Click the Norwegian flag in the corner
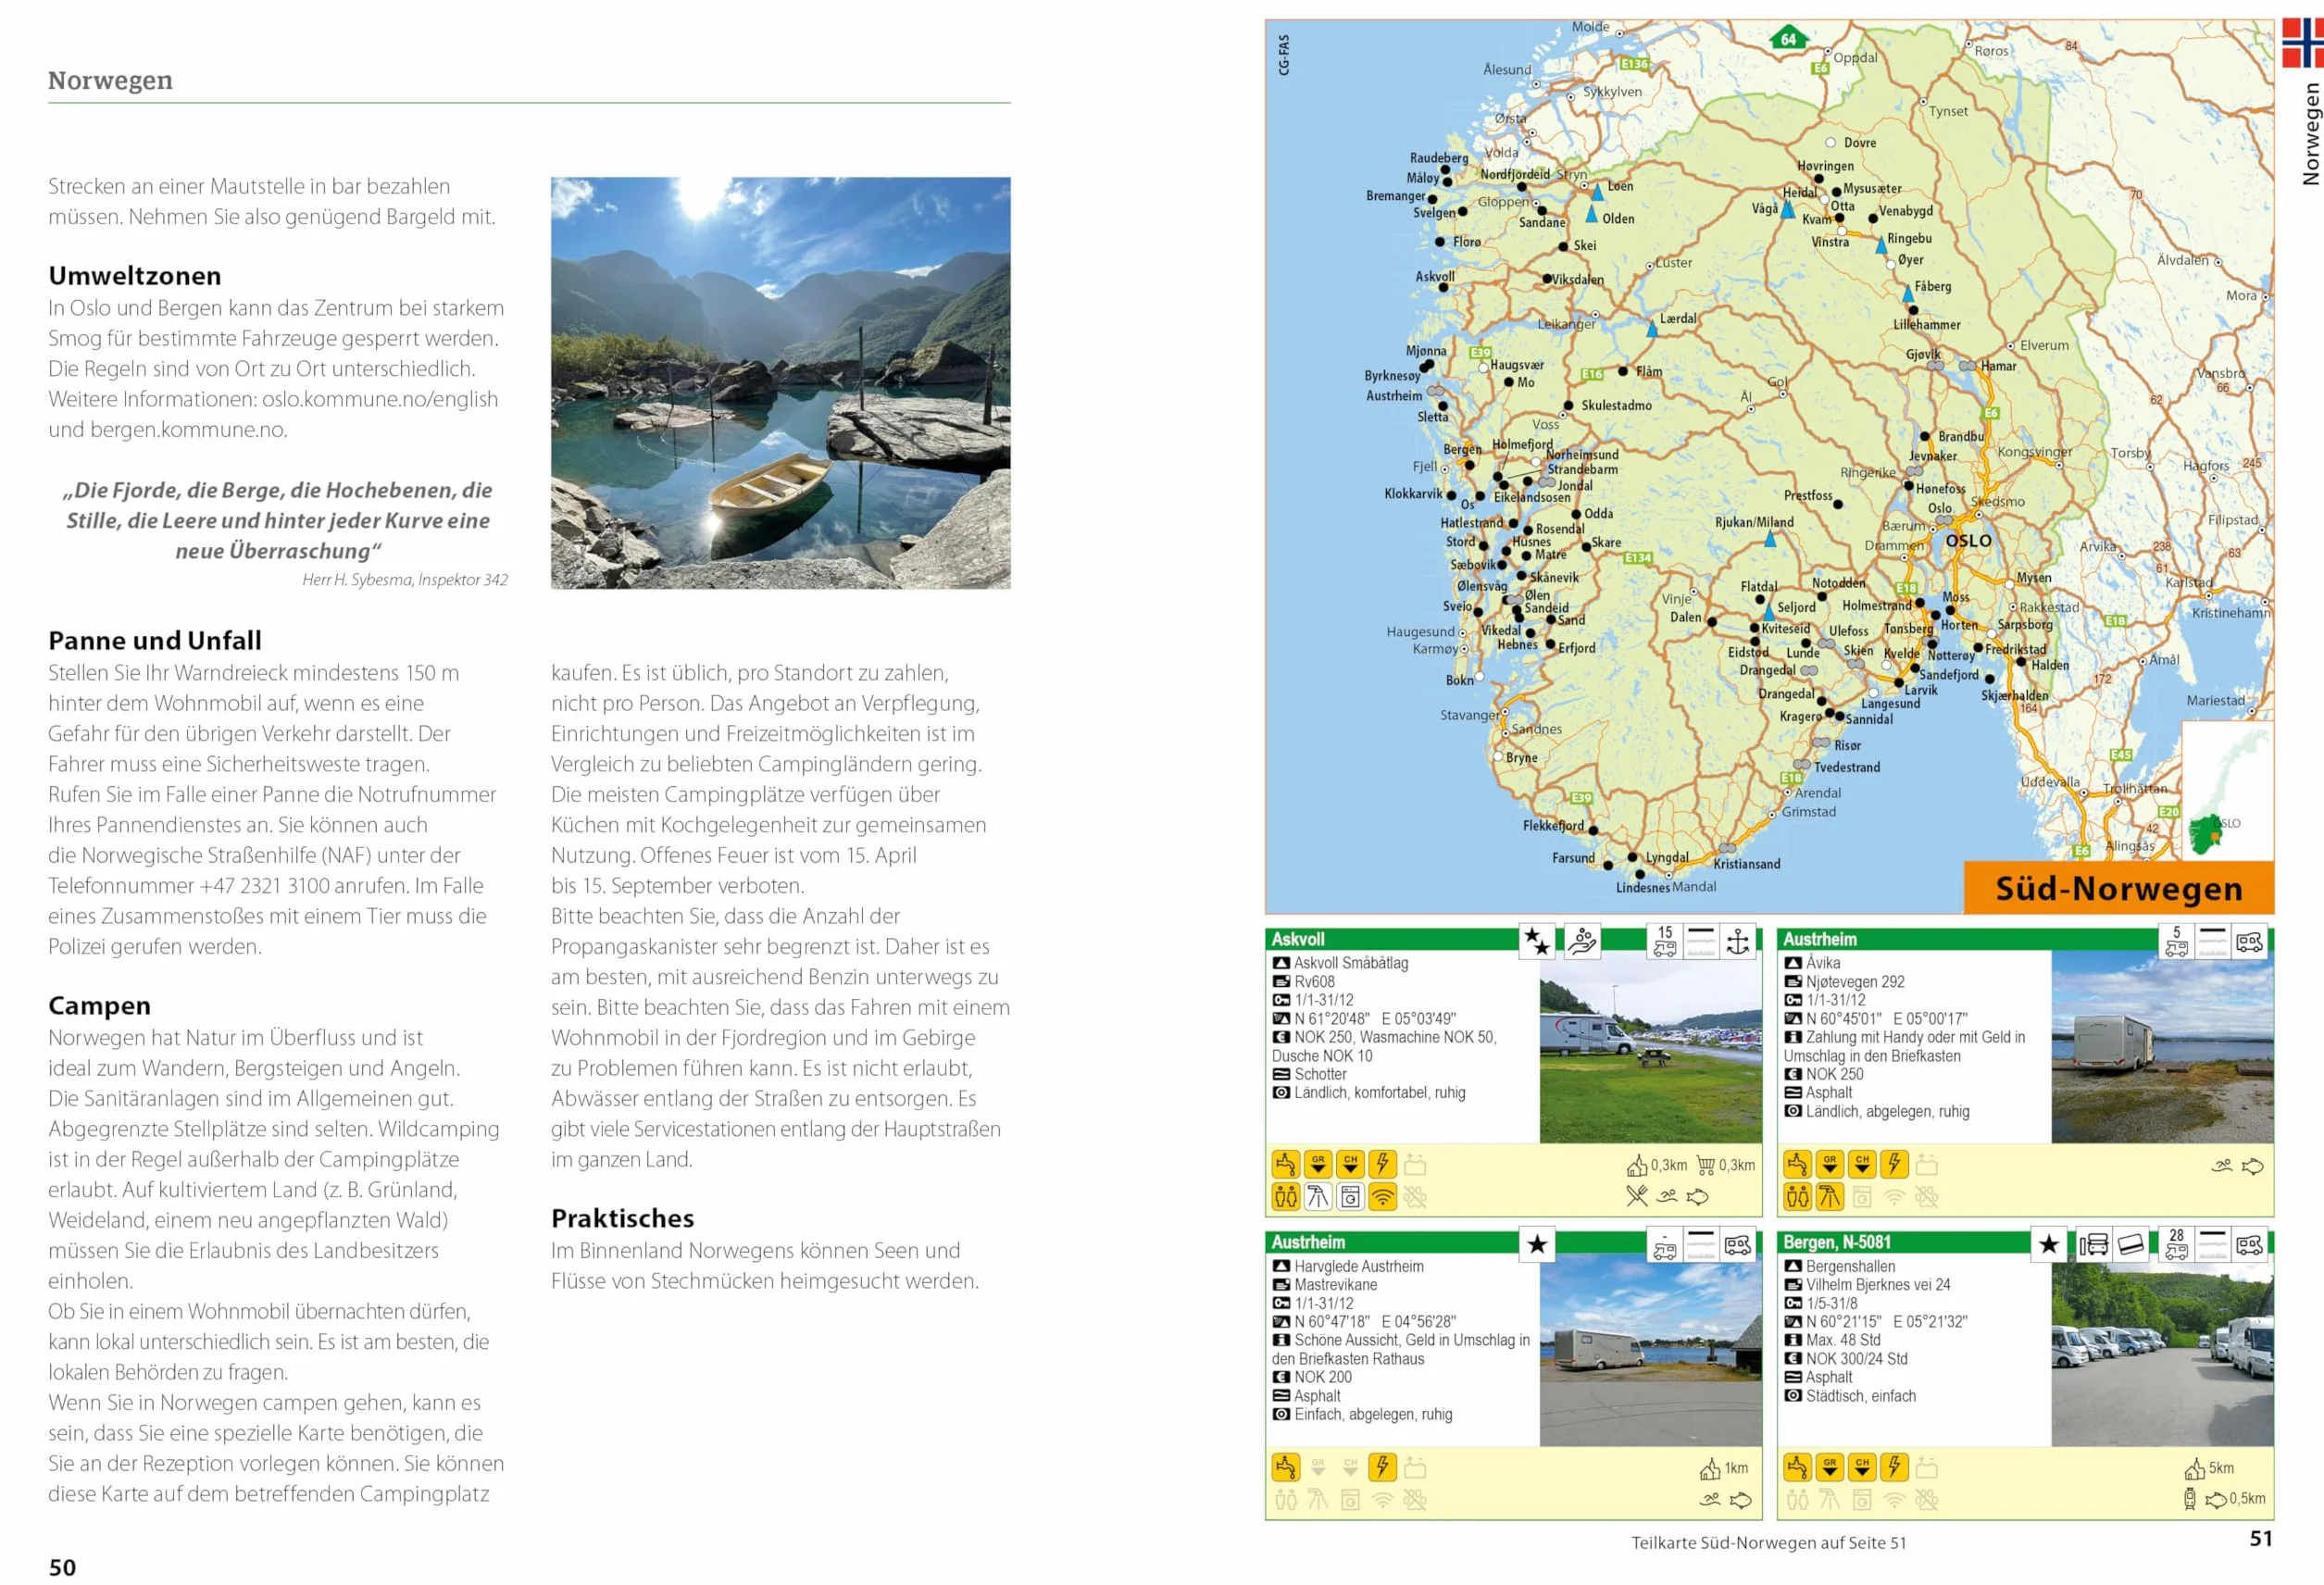 click(2302, 43)
